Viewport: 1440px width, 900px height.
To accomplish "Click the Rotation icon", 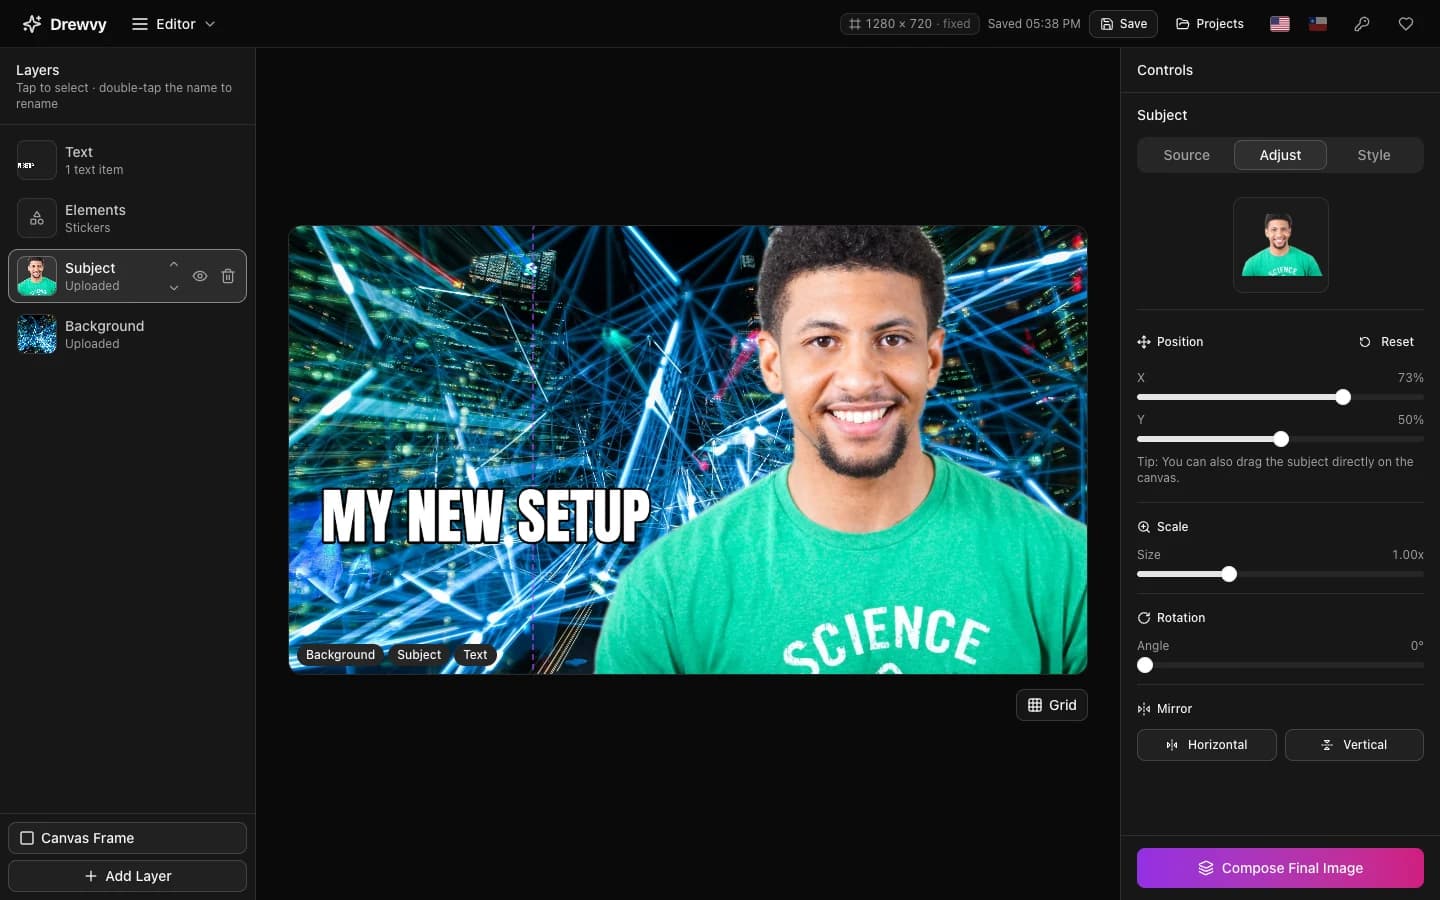I will 1144,618.
